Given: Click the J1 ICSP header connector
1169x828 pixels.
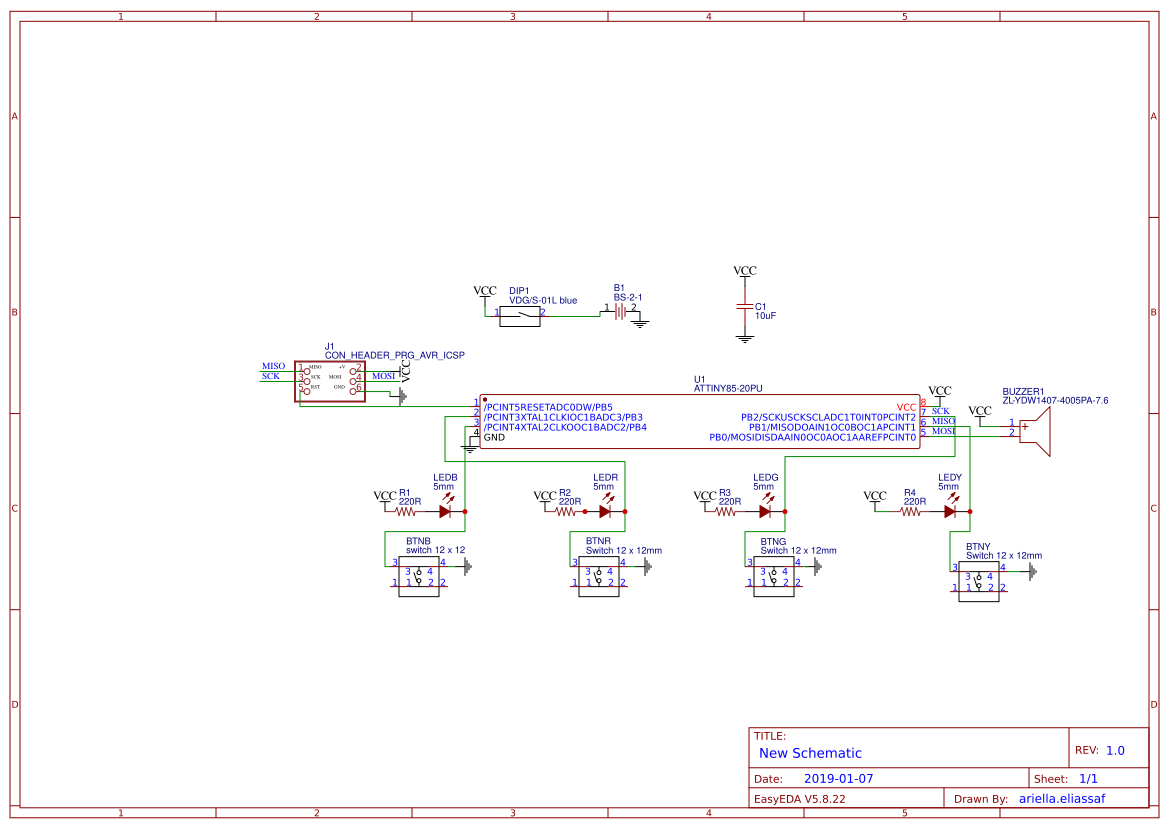Looking at the screenshot, I should [330, 381].
